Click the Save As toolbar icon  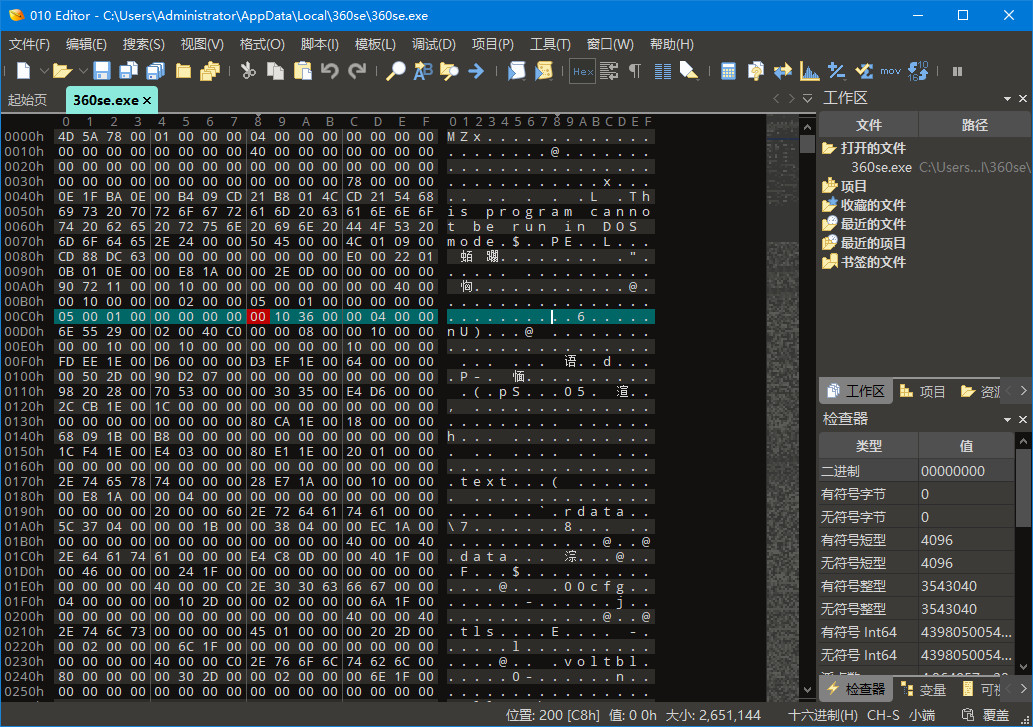pyautogui.click(x=128, y=71)
